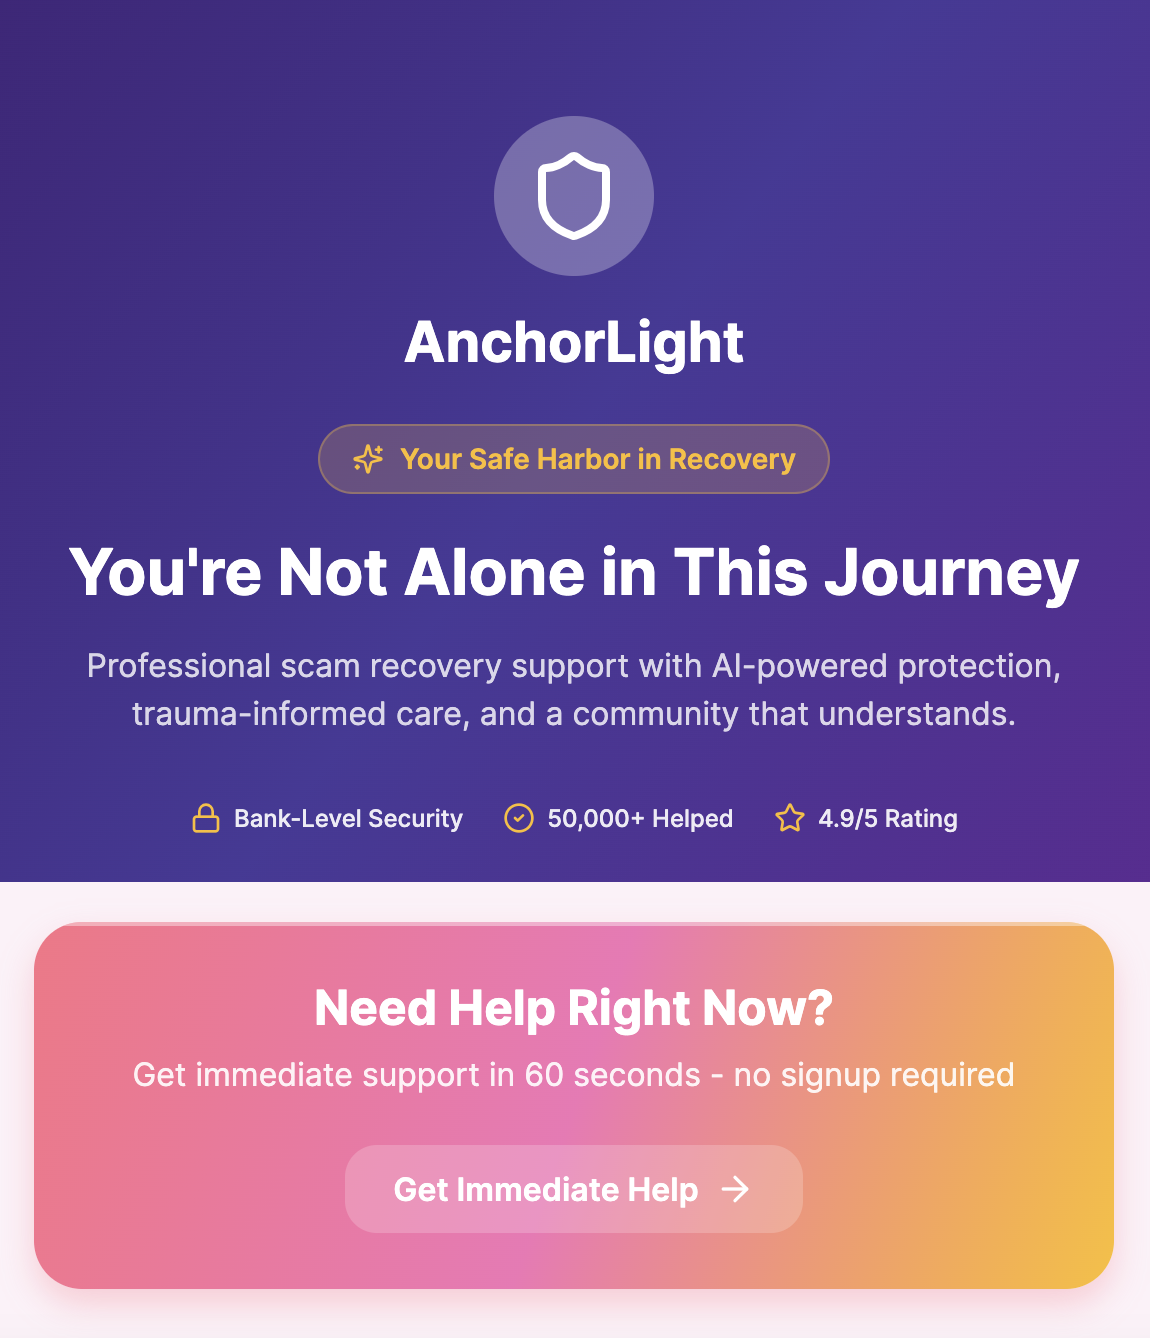Click the star rating icon

tap(790, 818)
